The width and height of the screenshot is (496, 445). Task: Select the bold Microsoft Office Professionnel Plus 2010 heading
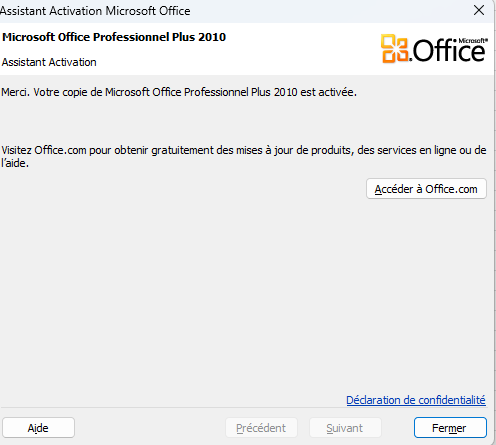(x=114, y=37)
